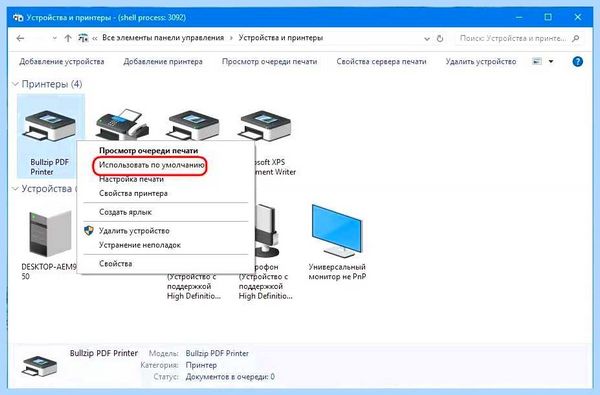
Task: Close the Устройства и принтеры window
Action: pos(578,17)
